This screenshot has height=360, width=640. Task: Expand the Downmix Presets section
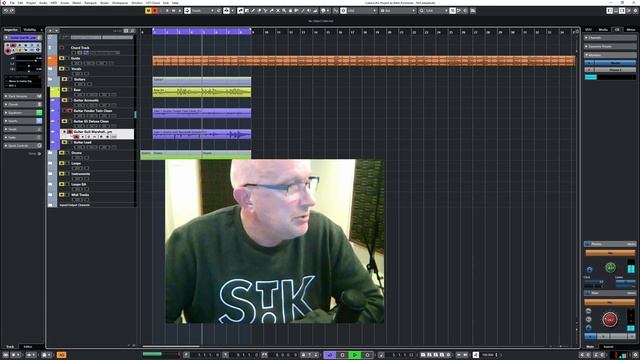tap(610, 46)
